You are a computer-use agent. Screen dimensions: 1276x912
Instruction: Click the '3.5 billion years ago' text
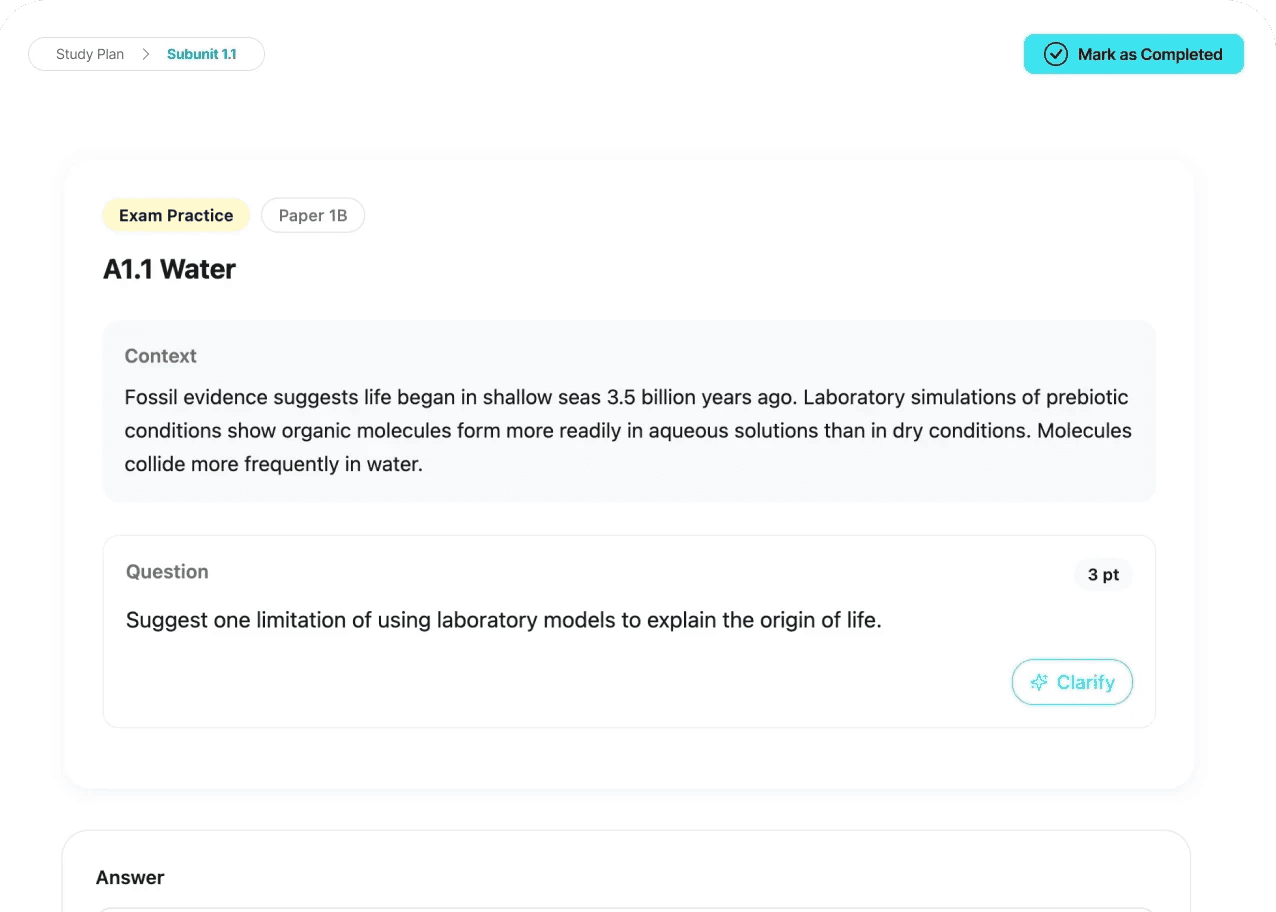click(700, 397)
